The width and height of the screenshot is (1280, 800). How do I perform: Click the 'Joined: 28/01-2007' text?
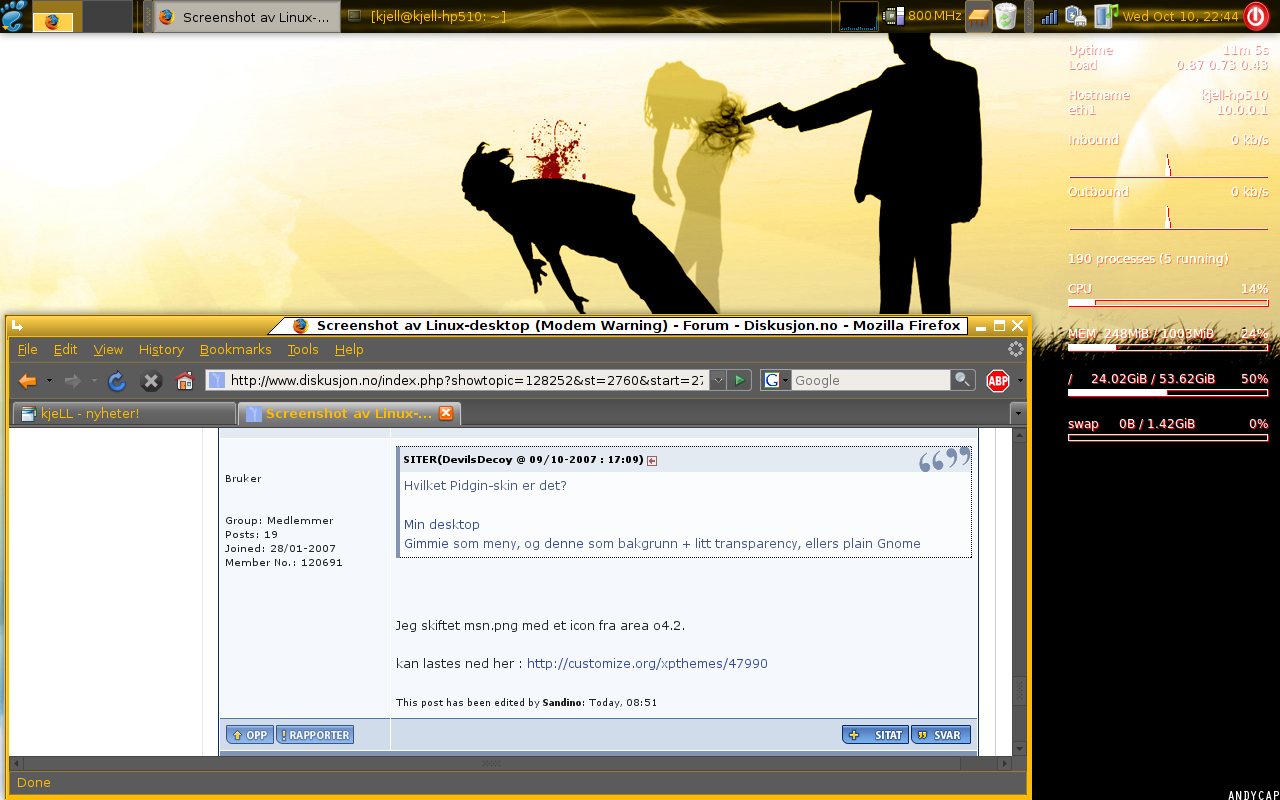[281, 549]
